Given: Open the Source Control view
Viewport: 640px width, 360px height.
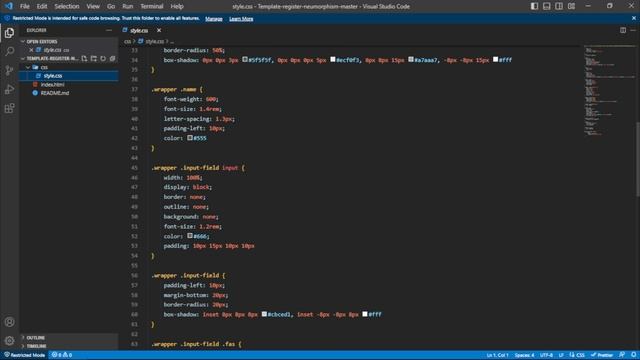Looking at the screenshot, I should tap(9, 70).
